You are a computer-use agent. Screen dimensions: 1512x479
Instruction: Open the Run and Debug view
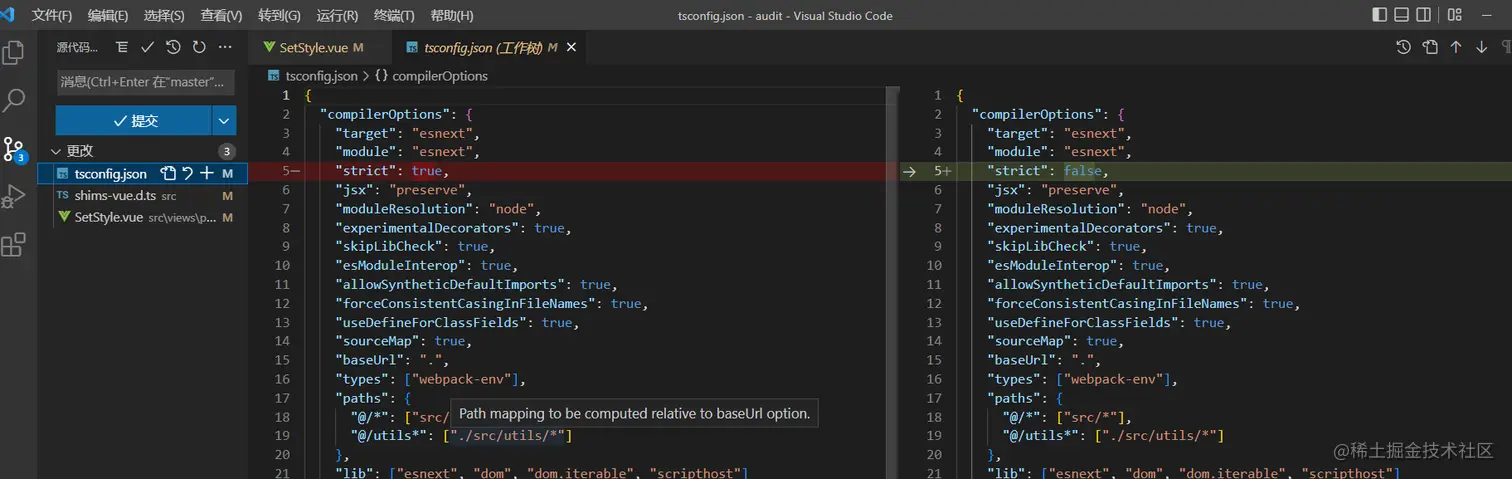point(14,196)
